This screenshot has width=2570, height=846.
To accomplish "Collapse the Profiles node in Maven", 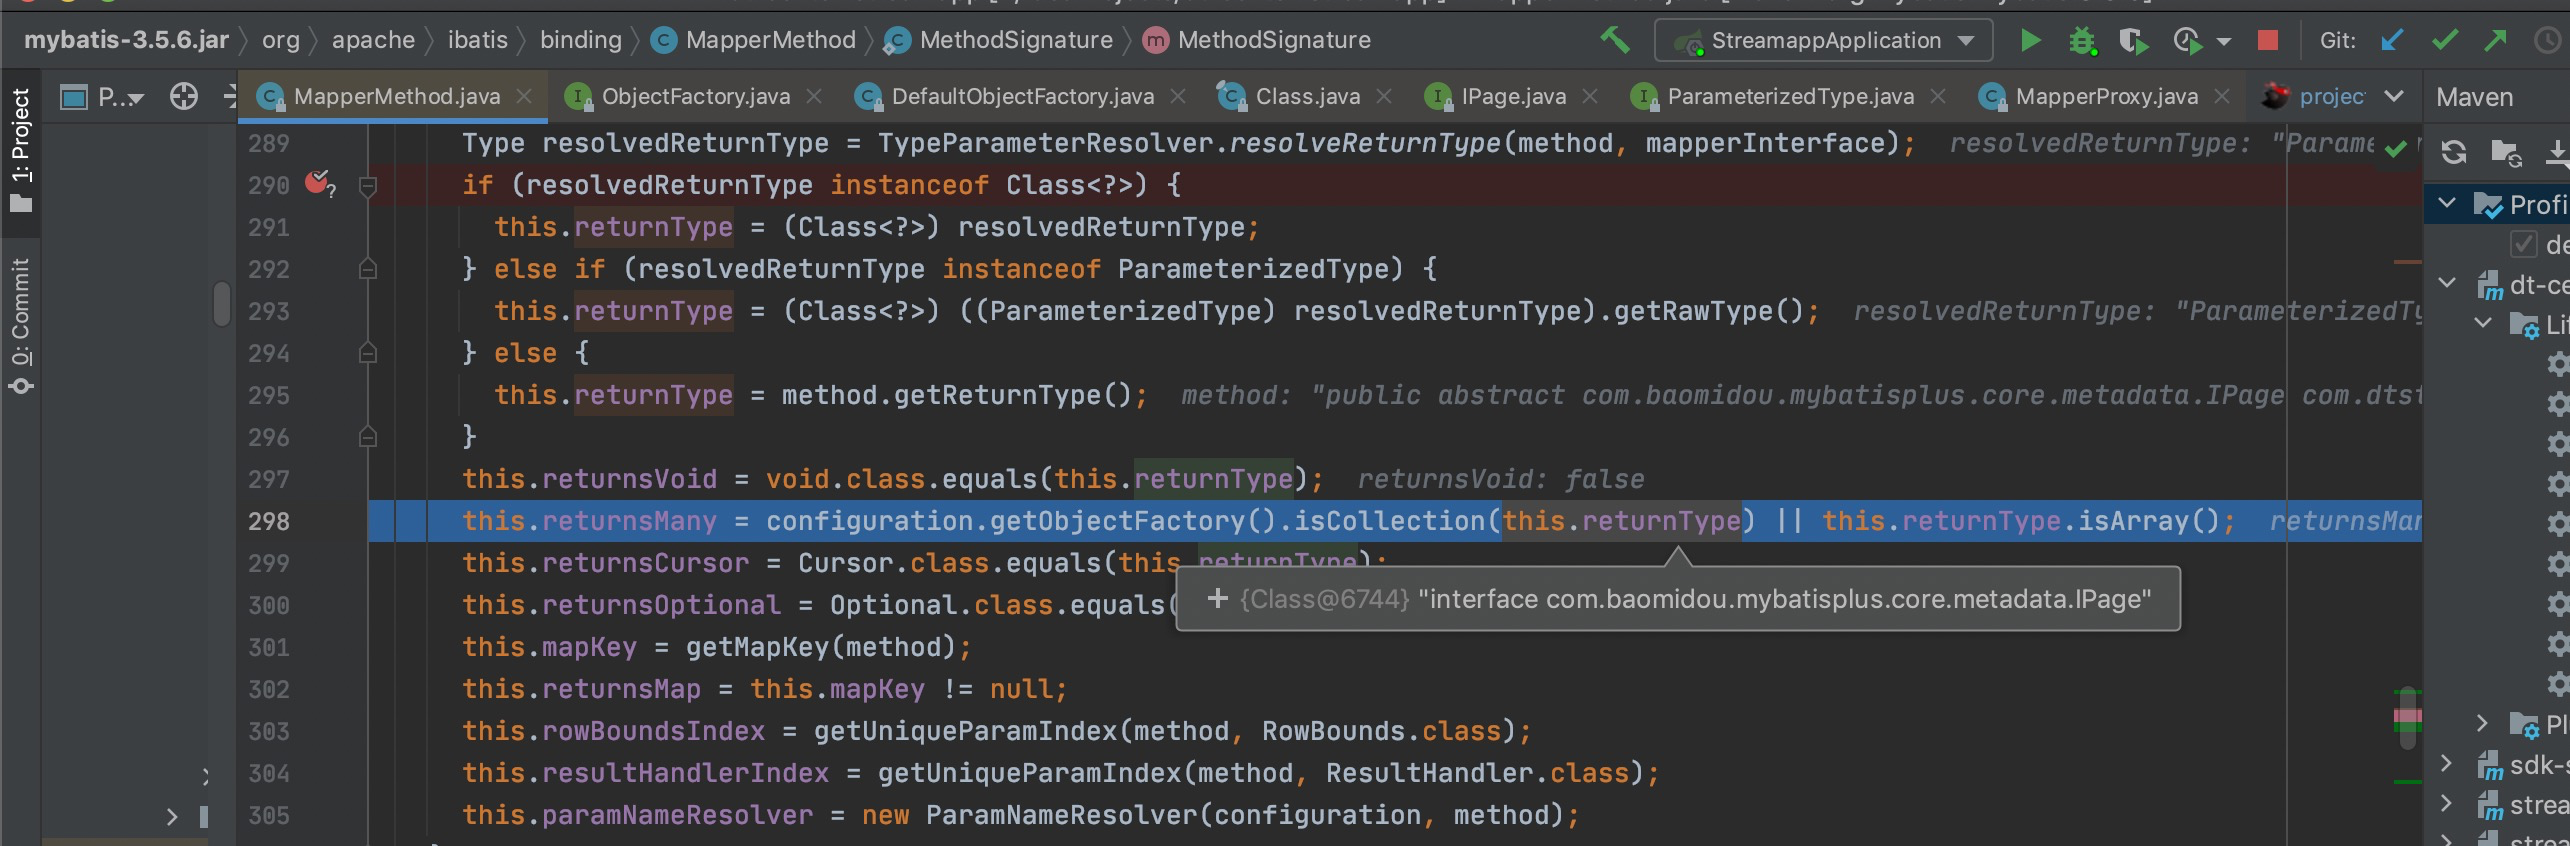I will tap(2447, 204).
